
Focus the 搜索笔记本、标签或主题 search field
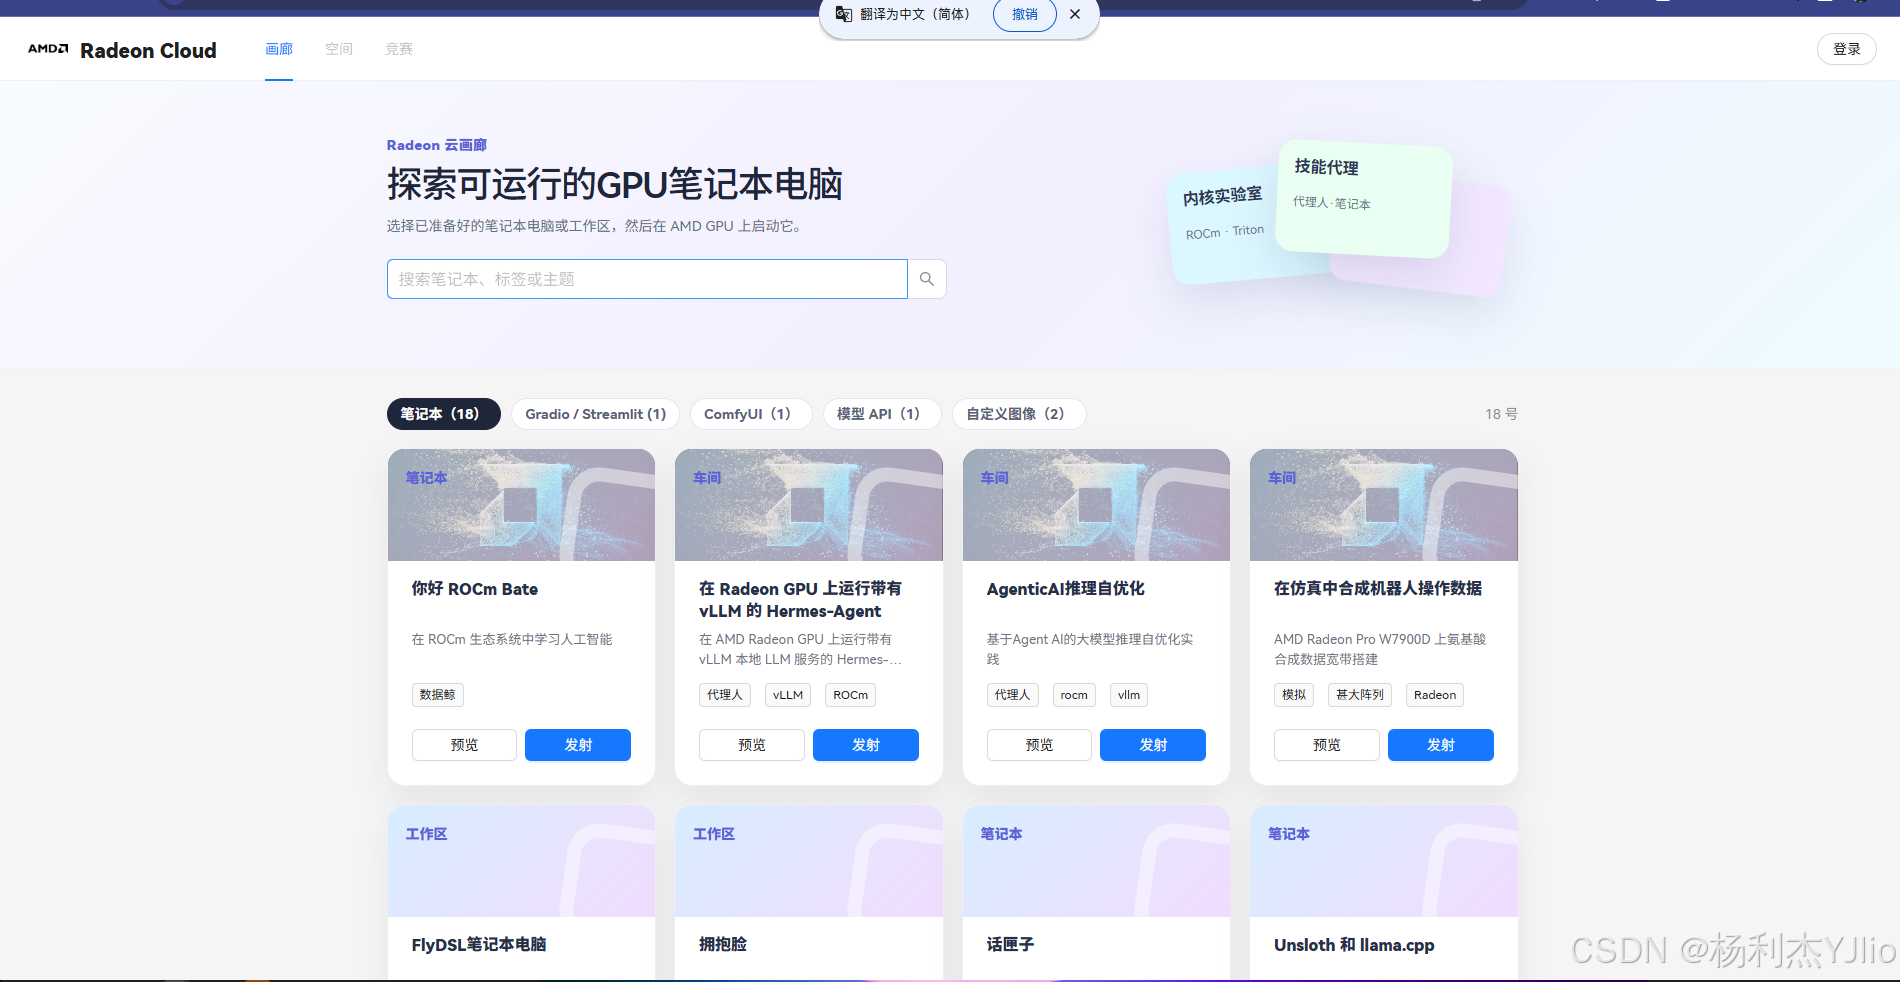[647, 279]
